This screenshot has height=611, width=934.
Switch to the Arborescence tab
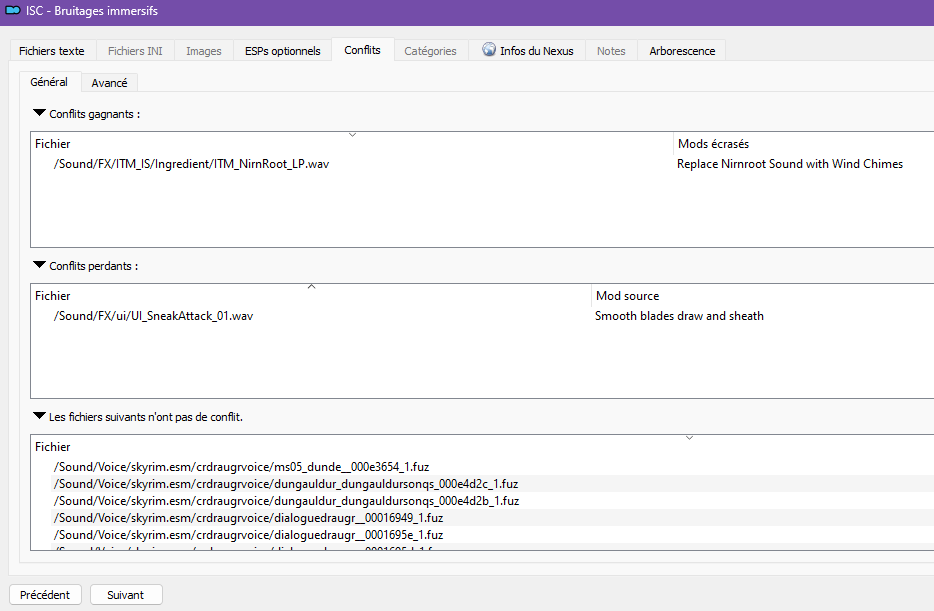click(x=682, y=51)
